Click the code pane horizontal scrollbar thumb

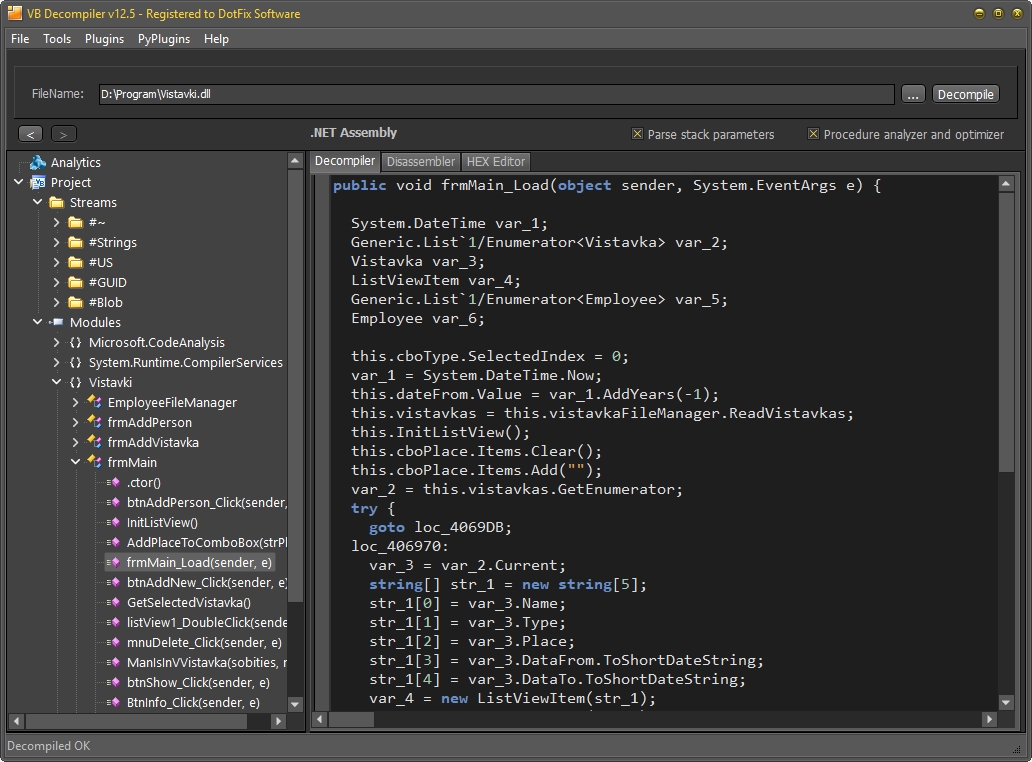click(351, 719)
